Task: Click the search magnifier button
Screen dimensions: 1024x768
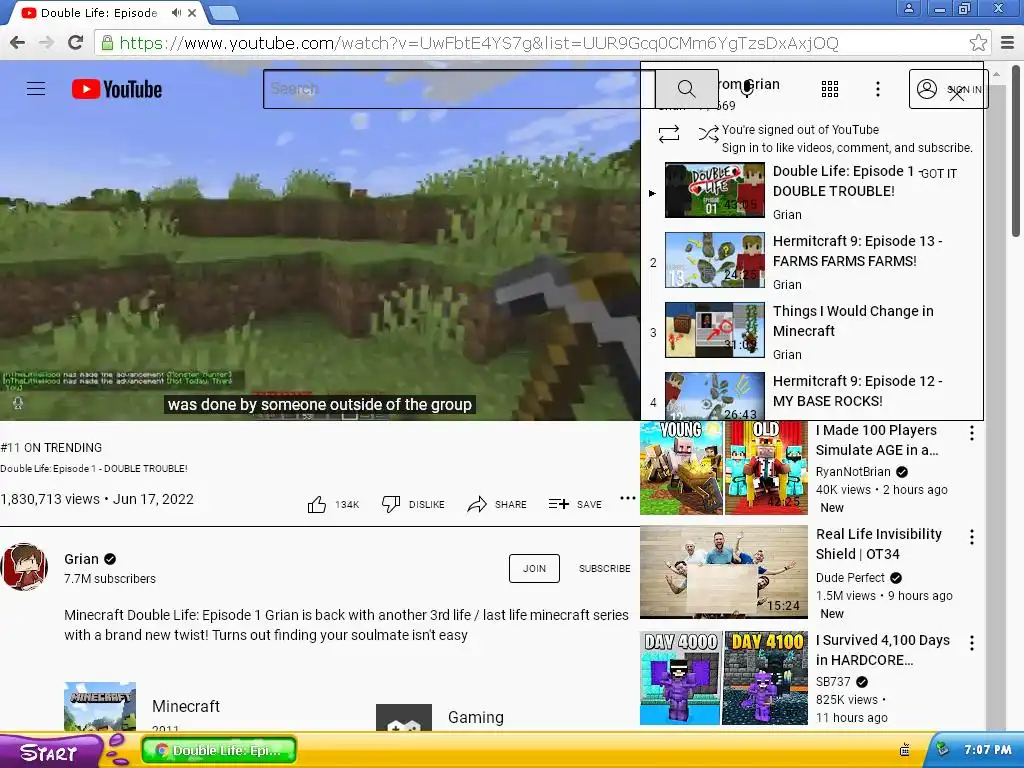Action: pyautogui.click(x=686, y=89)
